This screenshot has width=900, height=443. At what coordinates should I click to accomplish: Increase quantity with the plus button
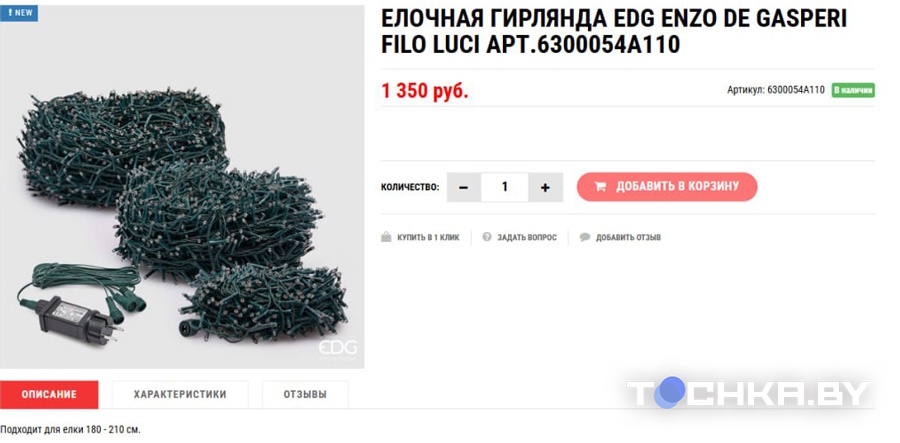[545, 187]
